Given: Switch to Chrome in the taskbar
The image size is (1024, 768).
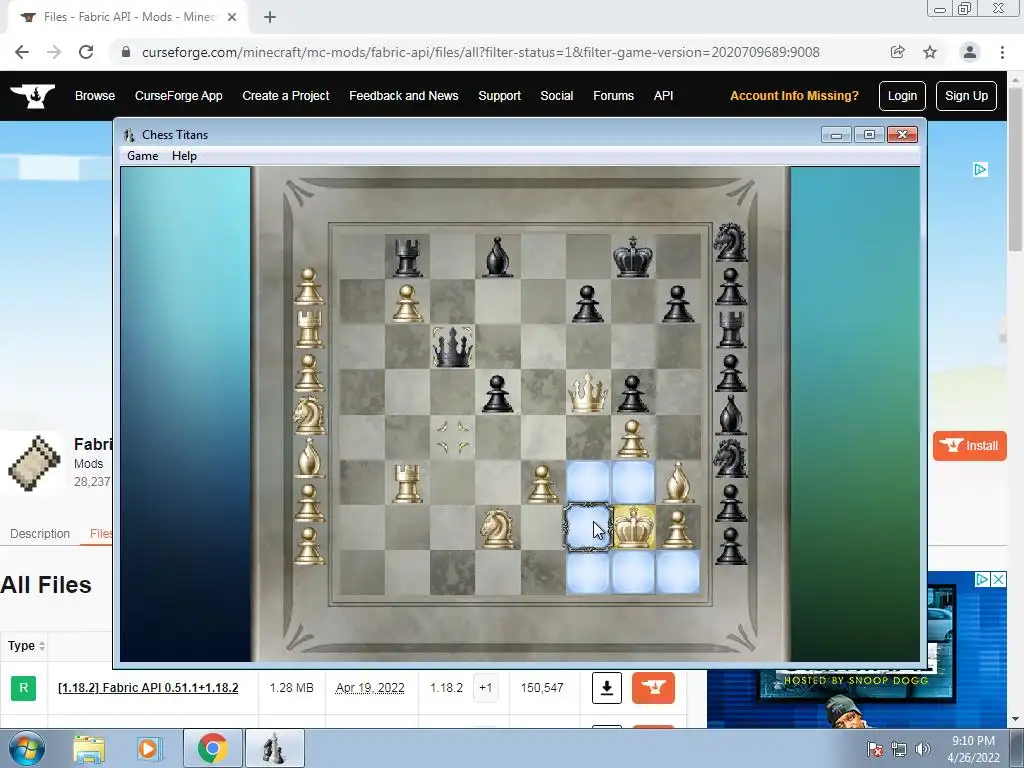Looking at the screenshot, I should point(212,749).
